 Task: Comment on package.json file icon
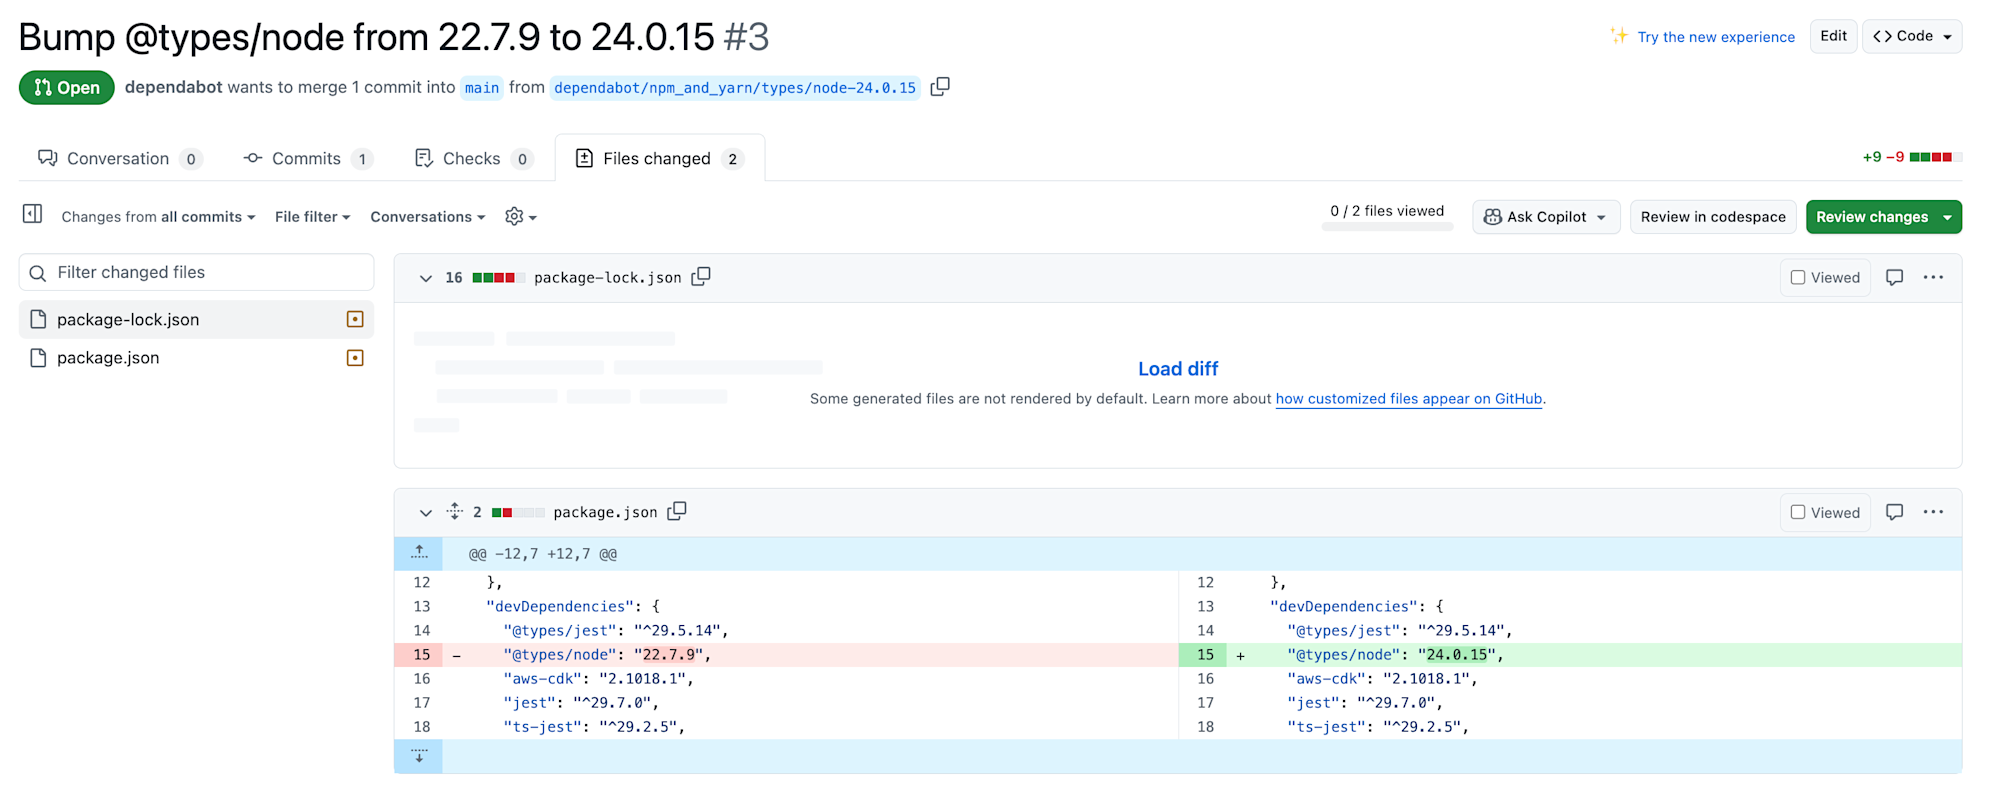(1894, 512)
